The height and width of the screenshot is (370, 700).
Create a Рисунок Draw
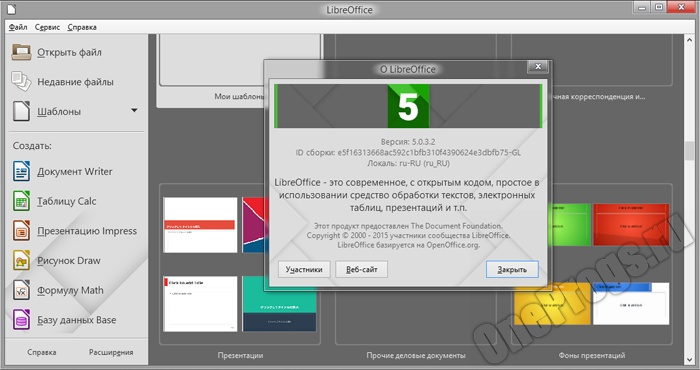click(x=69, y=261)
